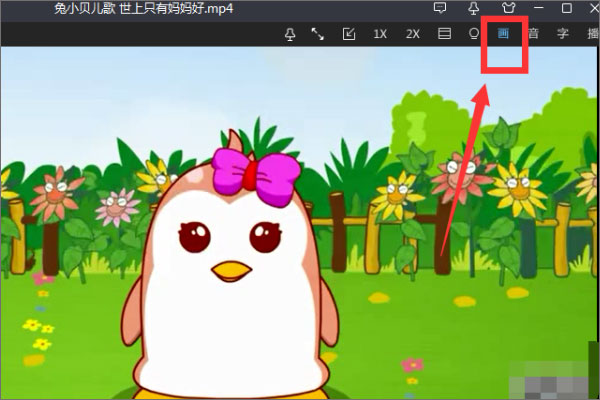This screenshot has height=400, width=600.
Task: Open the 字 subtitle settings tab
Action: 562,34
